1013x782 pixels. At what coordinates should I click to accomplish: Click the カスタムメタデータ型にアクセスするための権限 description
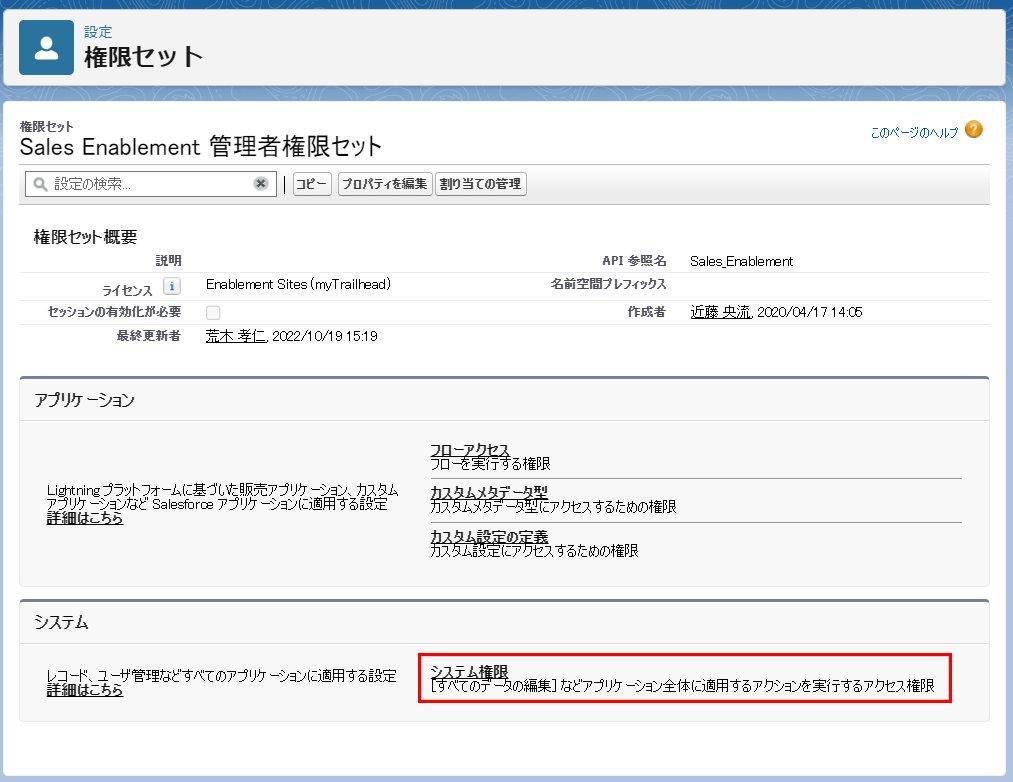coord(553,507)
